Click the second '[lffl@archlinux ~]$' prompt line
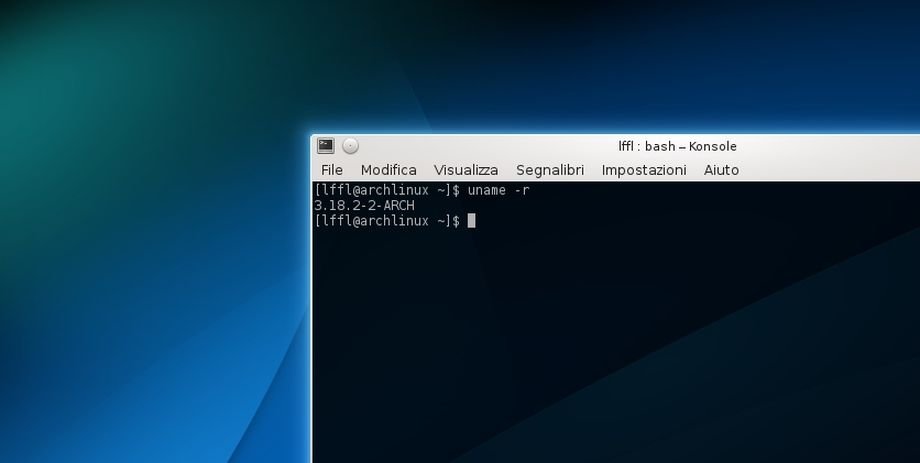Viewport: 920px width, 463px height. [387, 220]
